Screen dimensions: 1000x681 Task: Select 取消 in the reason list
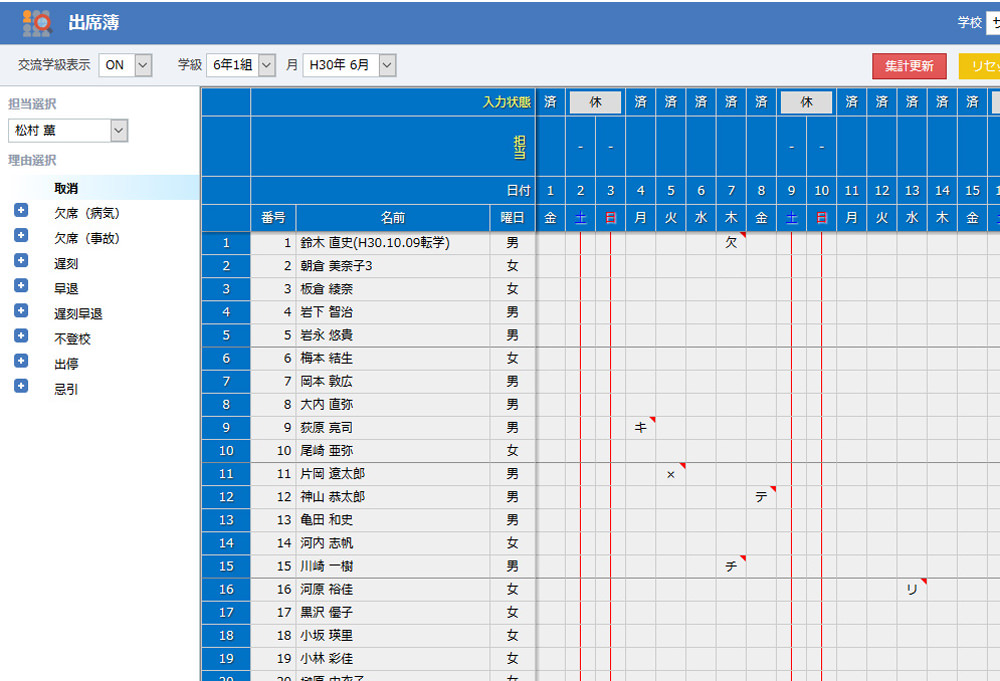pyautogui.click(x=66, y=188)
